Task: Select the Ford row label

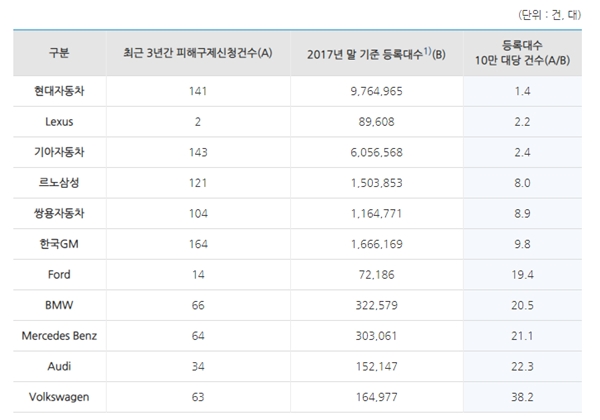Action: pyautogui.click(x=59, y=275)
